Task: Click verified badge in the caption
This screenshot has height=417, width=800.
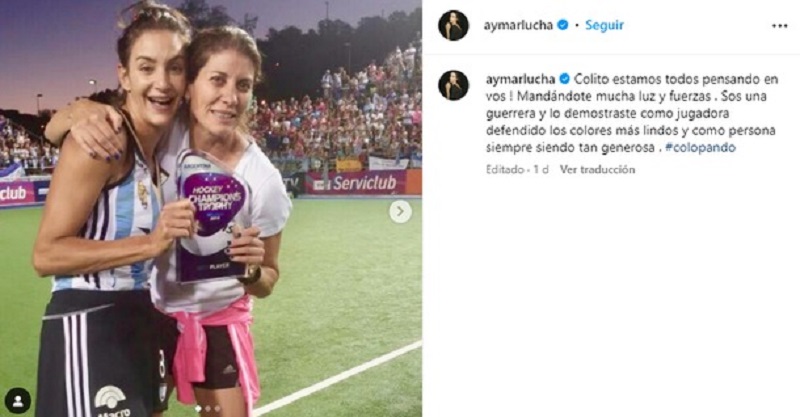Action: click(x=564, y=79)
